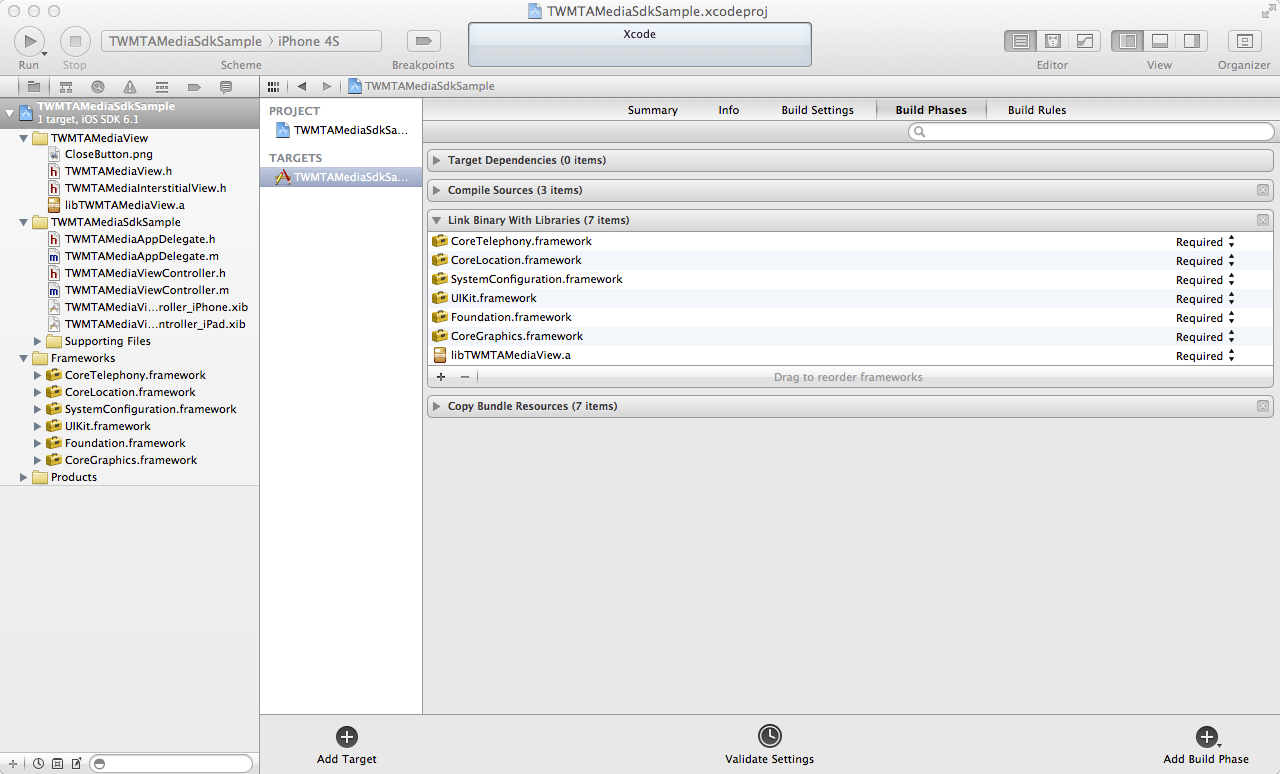Click Validate Settings button
Image resolution: width=1280 pixels, height=774 pixels.
769,746
